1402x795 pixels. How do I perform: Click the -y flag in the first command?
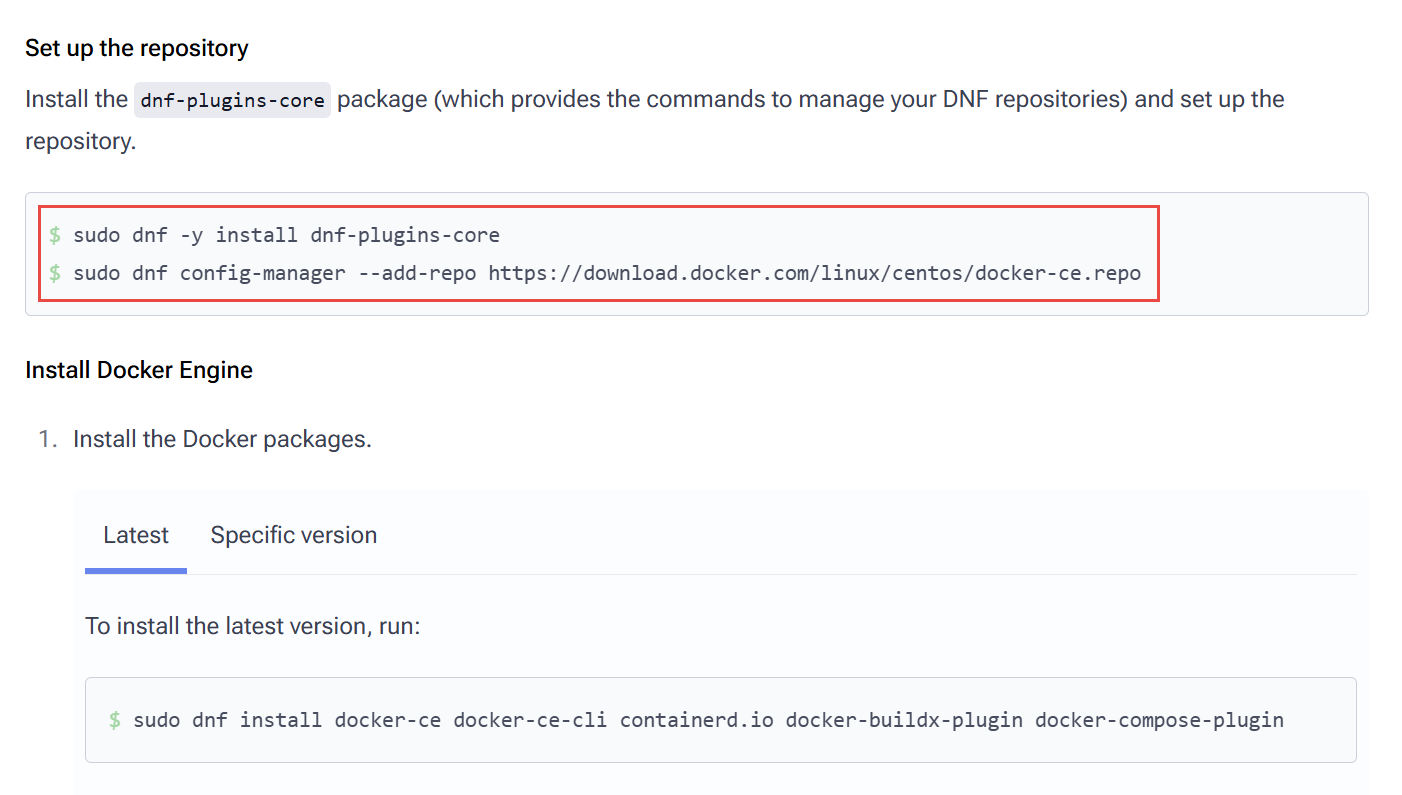coord(191,235)
